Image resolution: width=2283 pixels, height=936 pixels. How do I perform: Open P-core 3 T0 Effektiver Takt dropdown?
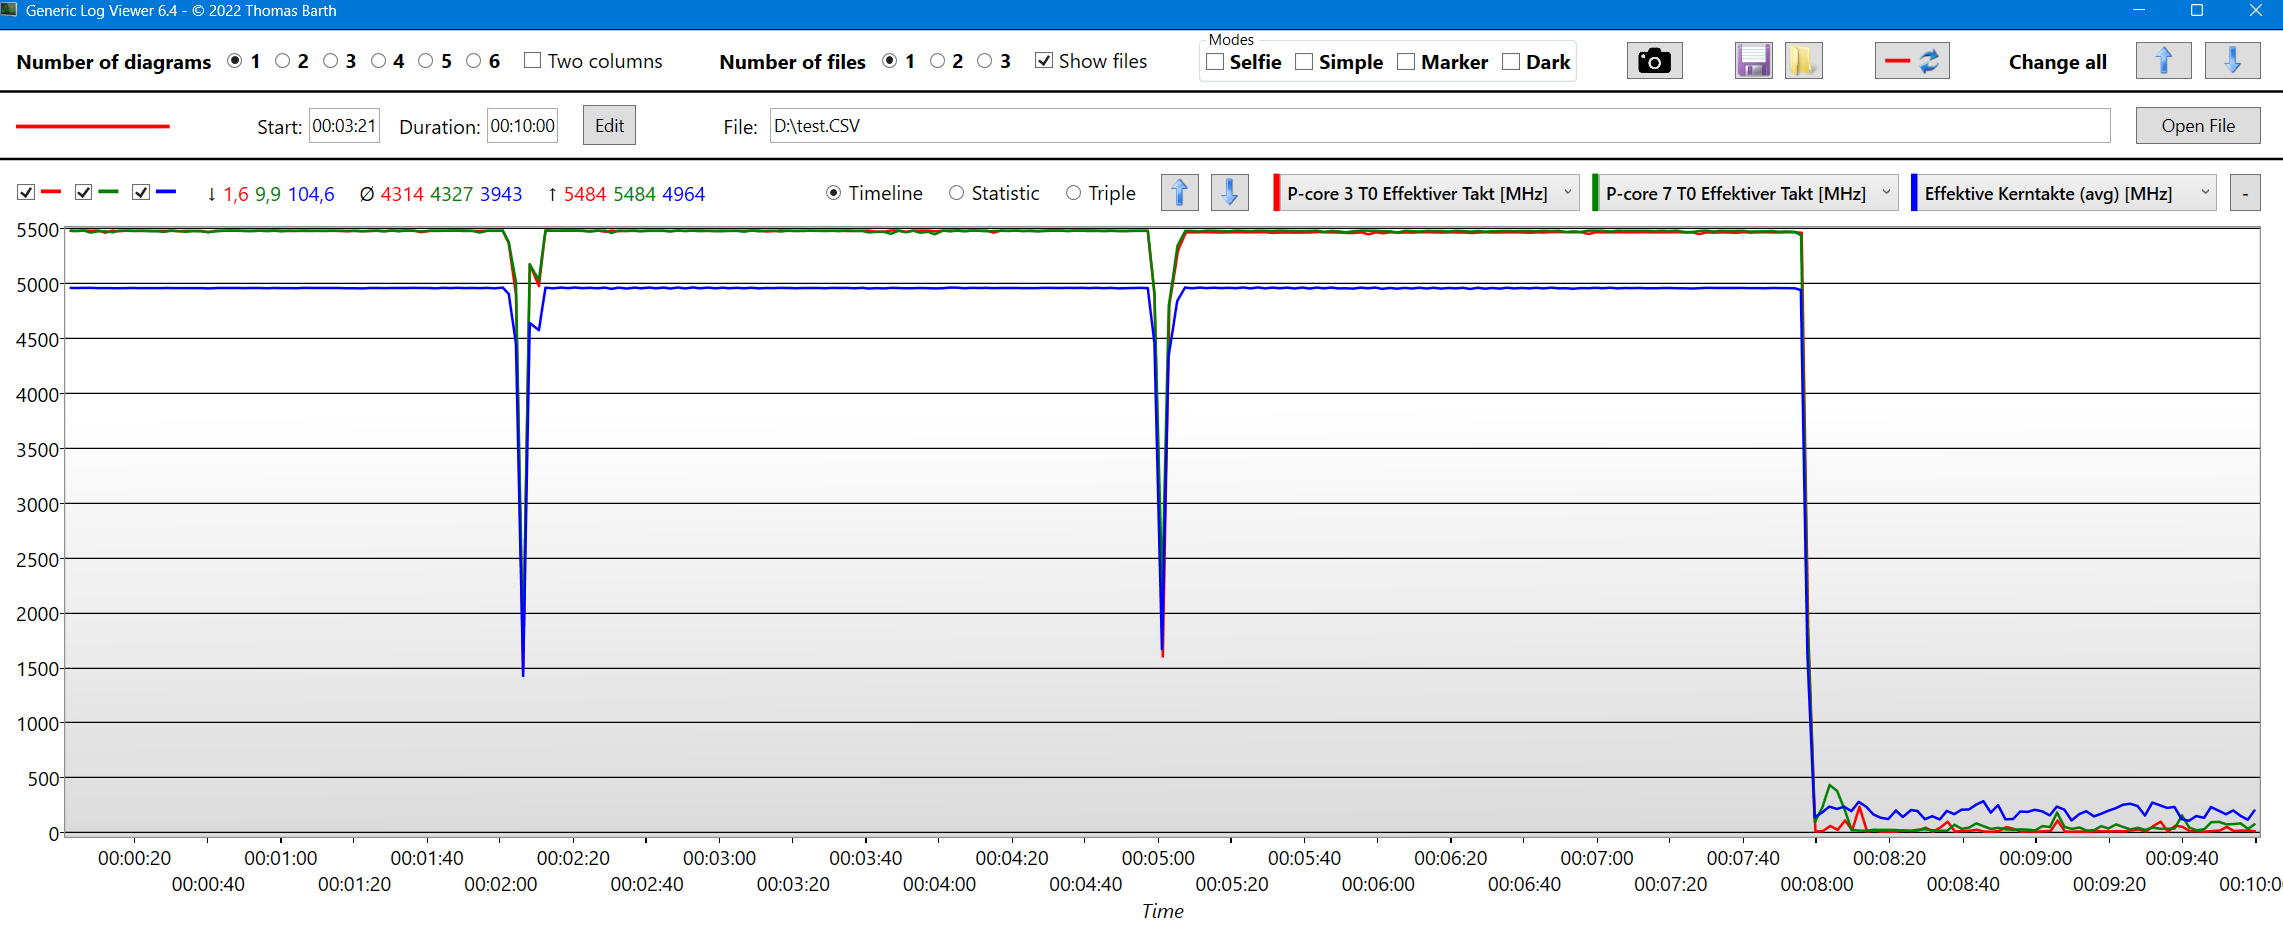(x=1430, y=193)
